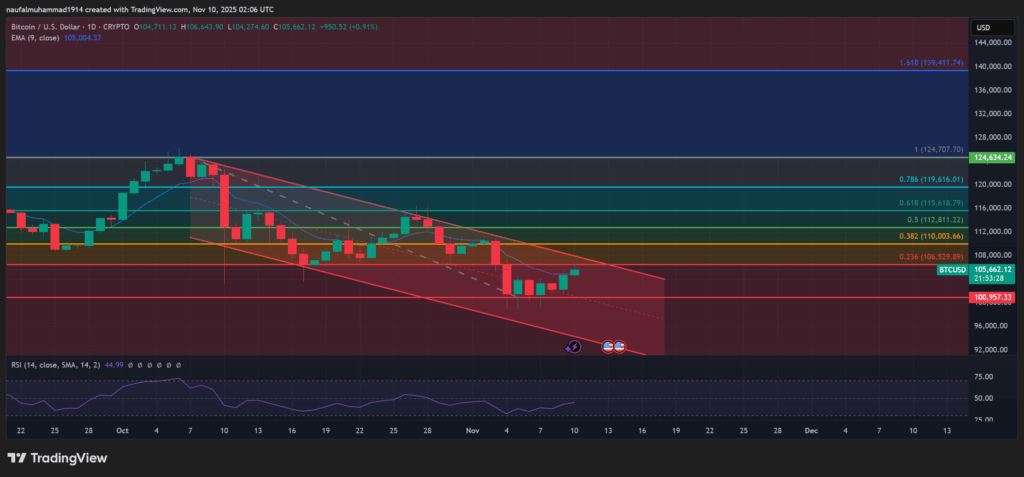Click the BTCUSD current price label
The image size is (1024, 477).
pos(992,270)
